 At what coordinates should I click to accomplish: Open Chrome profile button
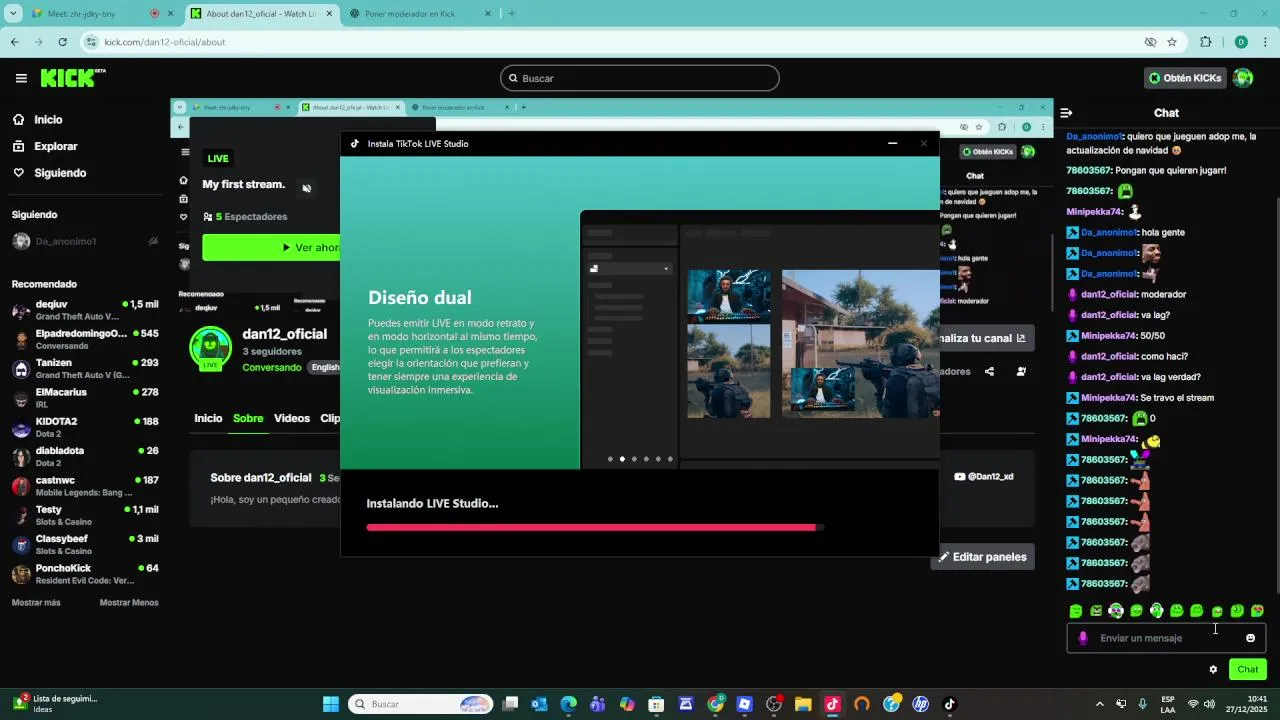pyautogui.click(x=1241, y=42)
